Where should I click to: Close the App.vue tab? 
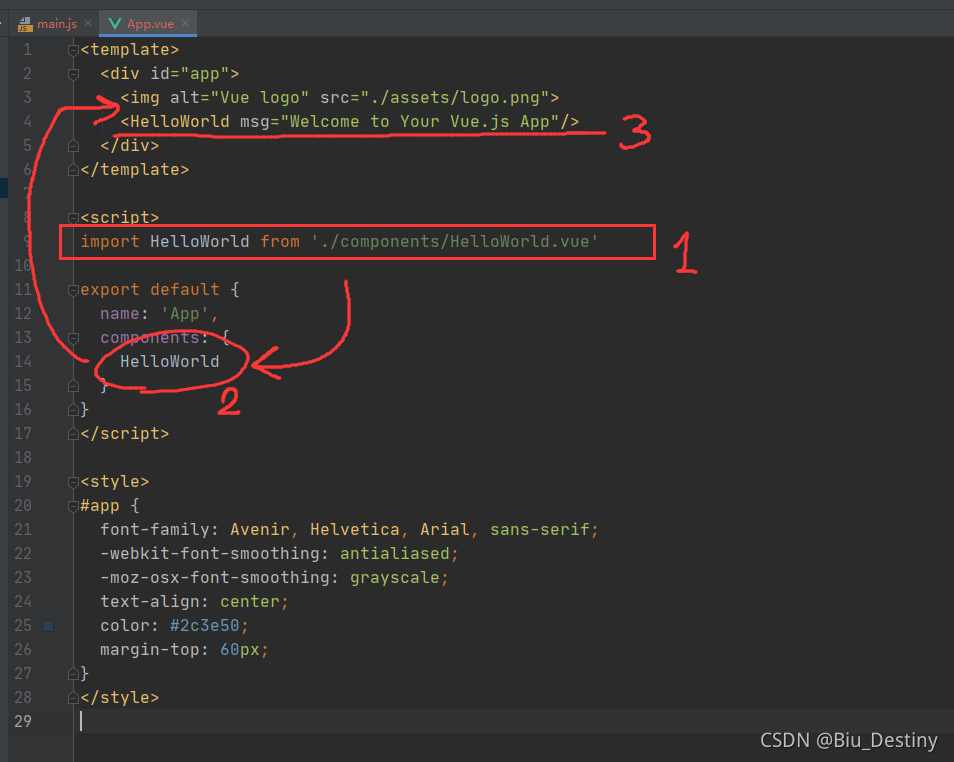[185, 23]
